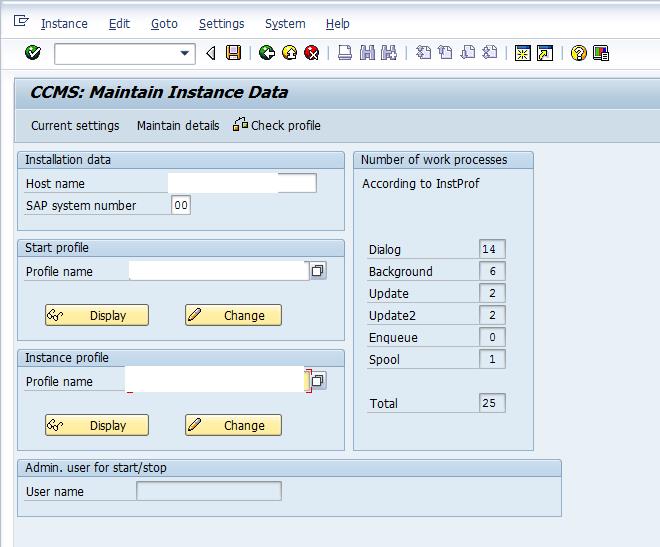
Task: Click the yellow Exit arrow icon
Action: point(289,53)
